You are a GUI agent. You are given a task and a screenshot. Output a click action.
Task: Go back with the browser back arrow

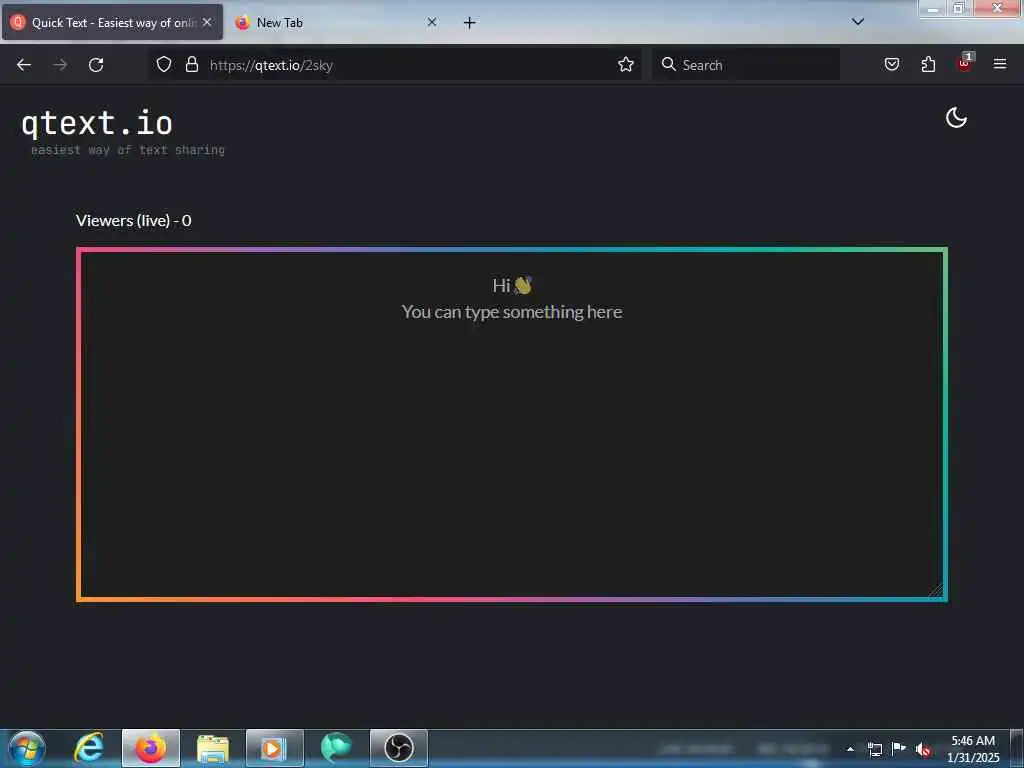click(24, 65)
